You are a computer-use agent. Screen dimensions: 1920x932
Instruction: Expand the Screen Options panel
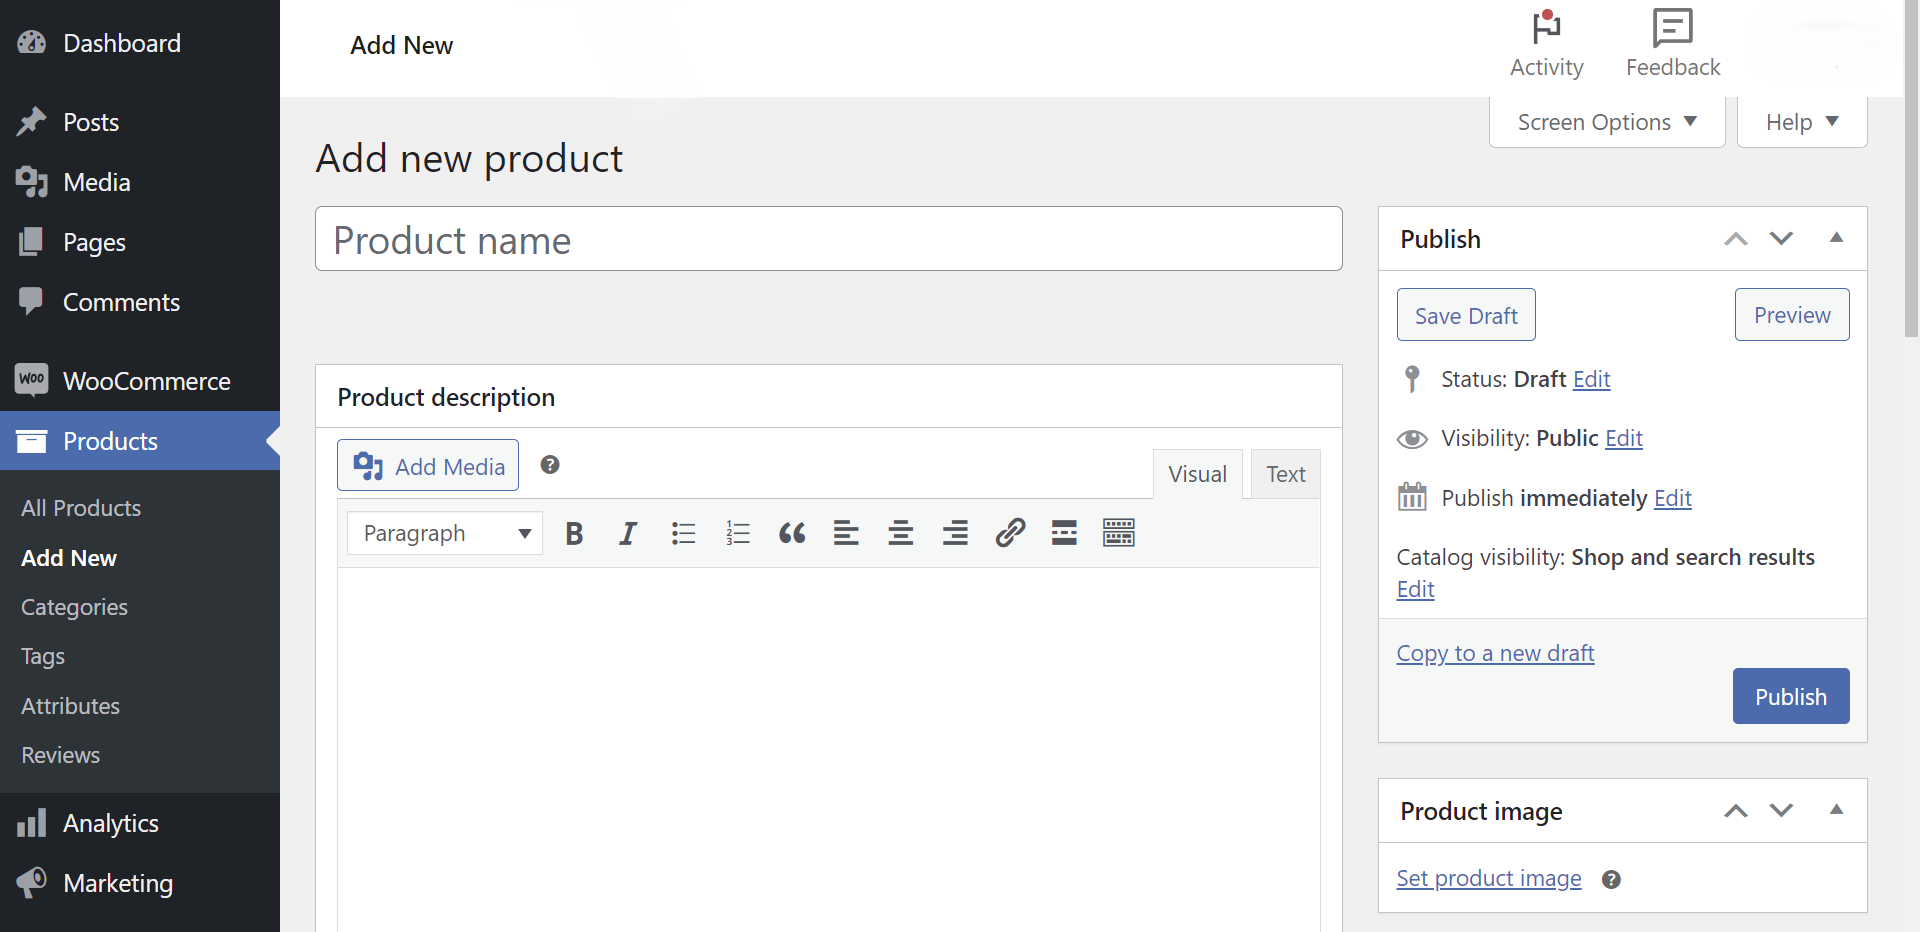pyautogui.click(x=1607, y=122)
